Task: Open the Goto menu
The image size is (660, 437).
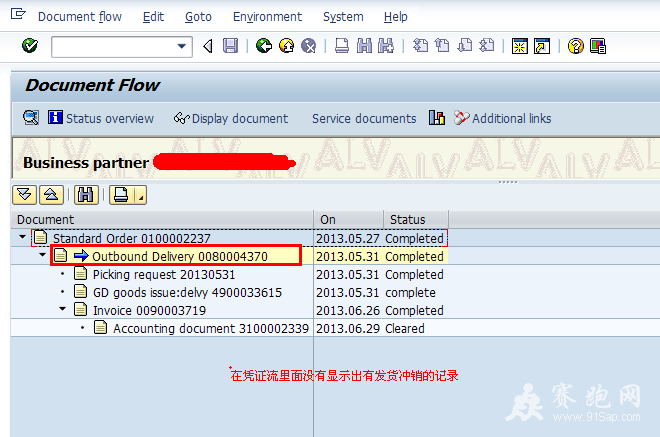Action: click(x=198, y=17)
